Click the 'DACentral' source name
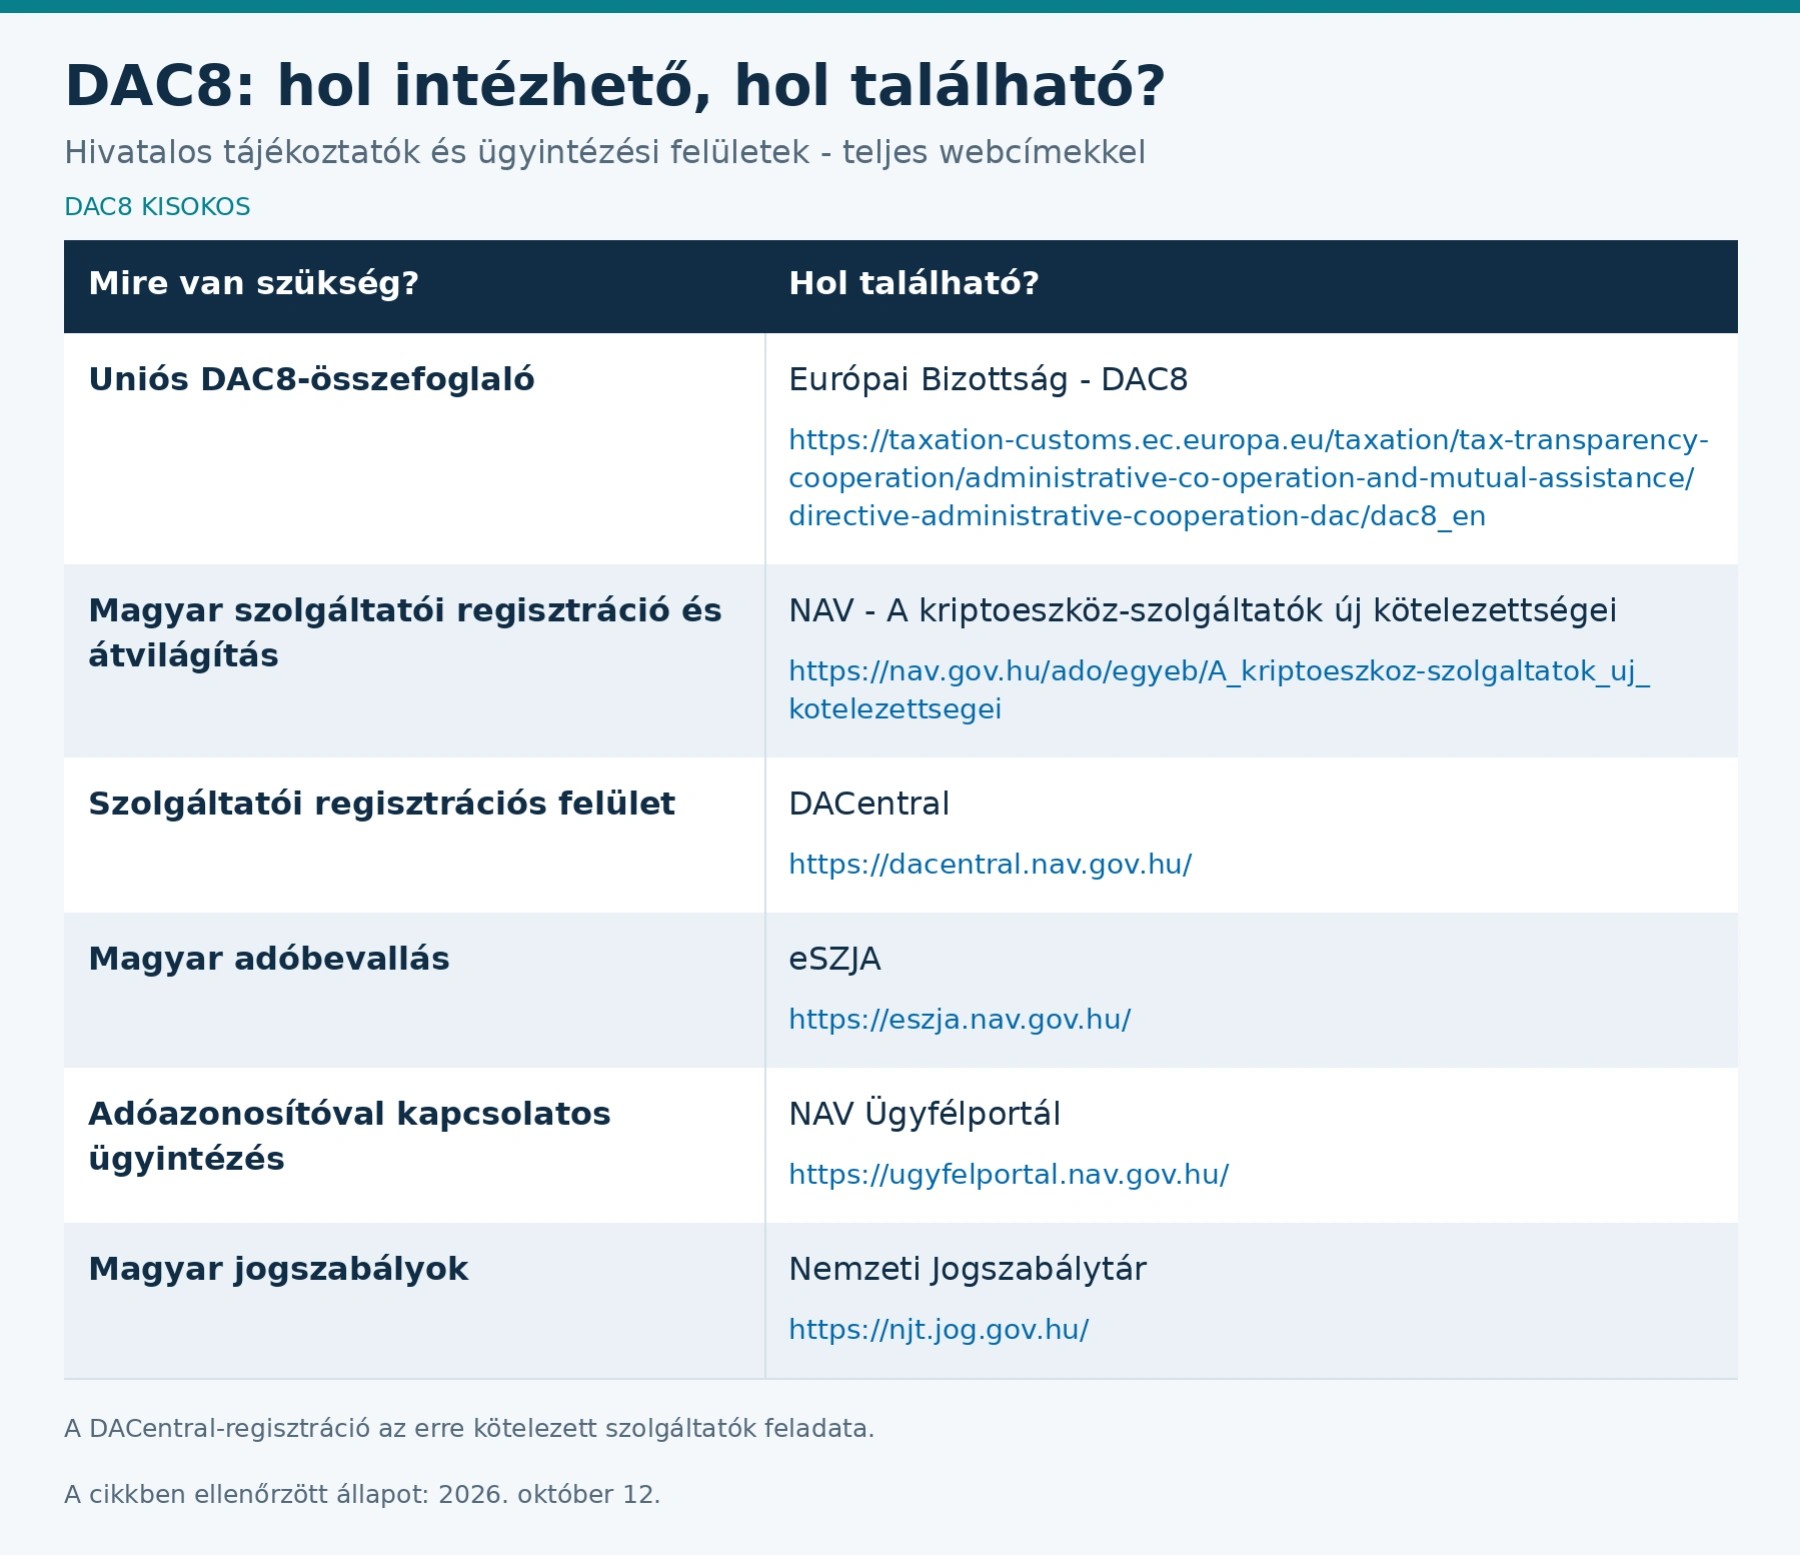This screenshot has height=1555, width=1800. (869, 804)
